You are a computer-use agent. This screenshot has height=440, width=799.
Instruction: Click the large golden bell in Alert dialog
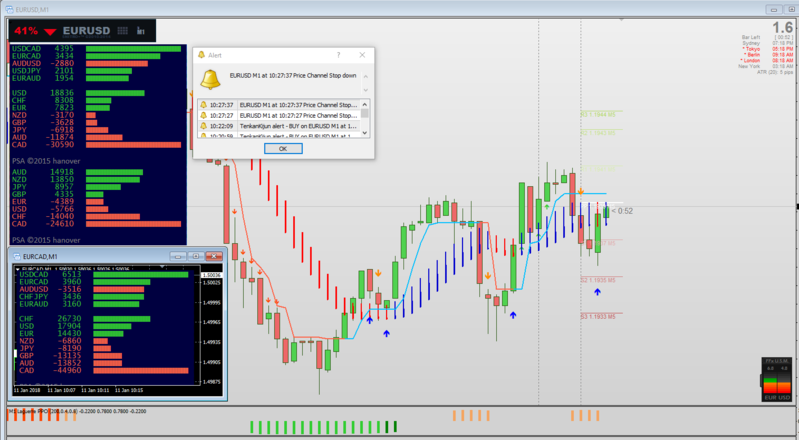(210, 79)
